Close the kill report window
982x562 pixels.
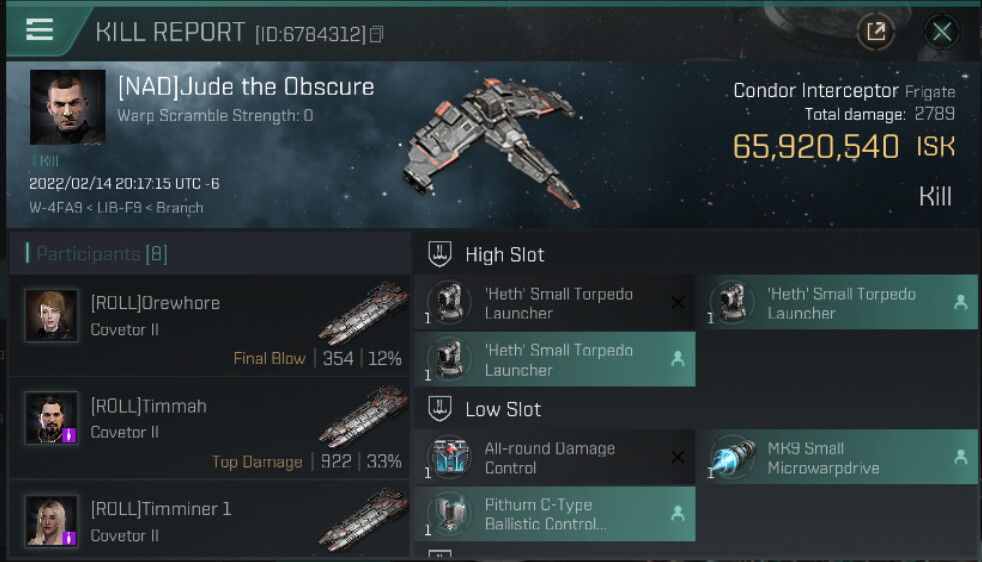pyautogui.click(x=941, y=32)
